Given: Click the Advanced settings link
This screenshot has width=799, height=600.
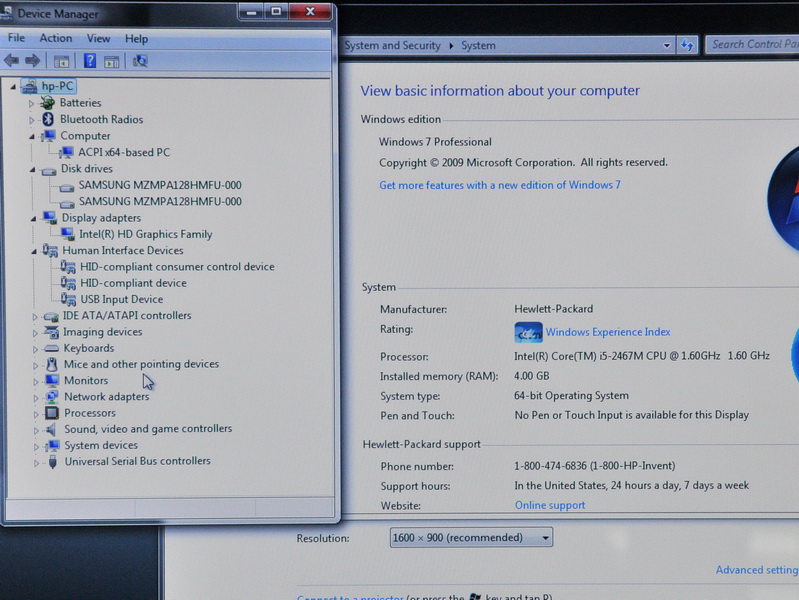Looking at the screenshot, I should [x=757, y=570].
